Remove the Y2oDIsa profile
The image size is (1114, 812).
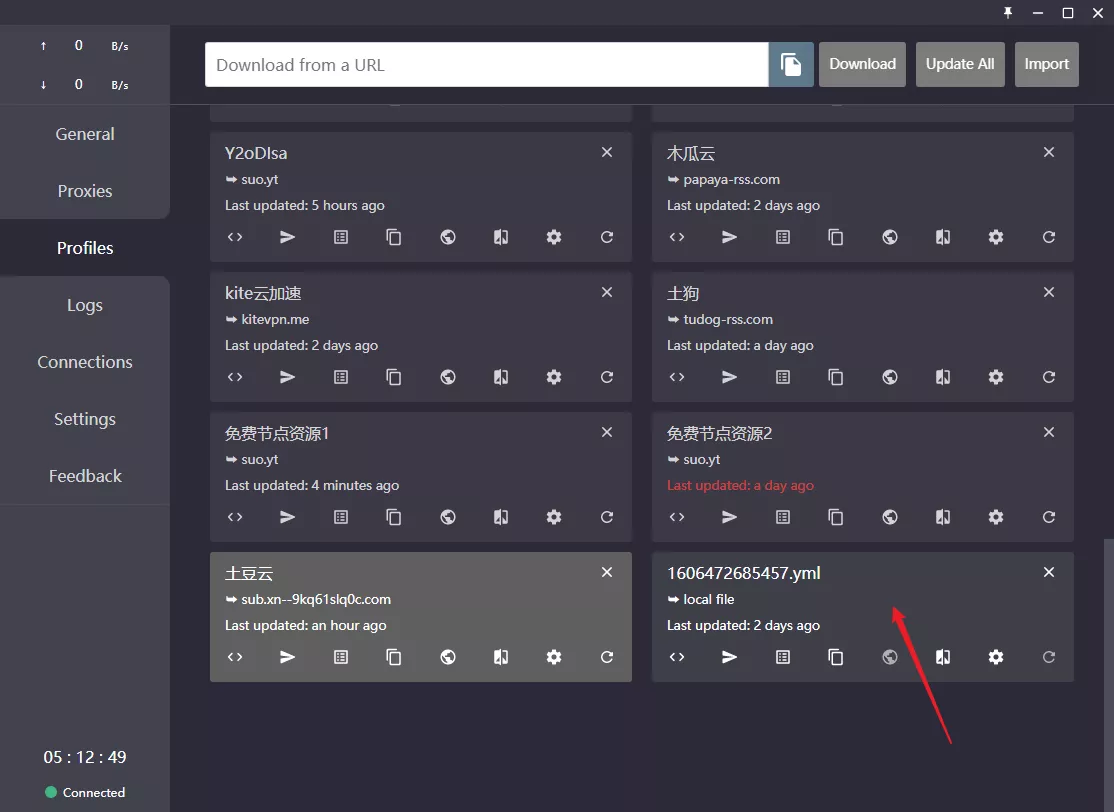click(607, 152)
